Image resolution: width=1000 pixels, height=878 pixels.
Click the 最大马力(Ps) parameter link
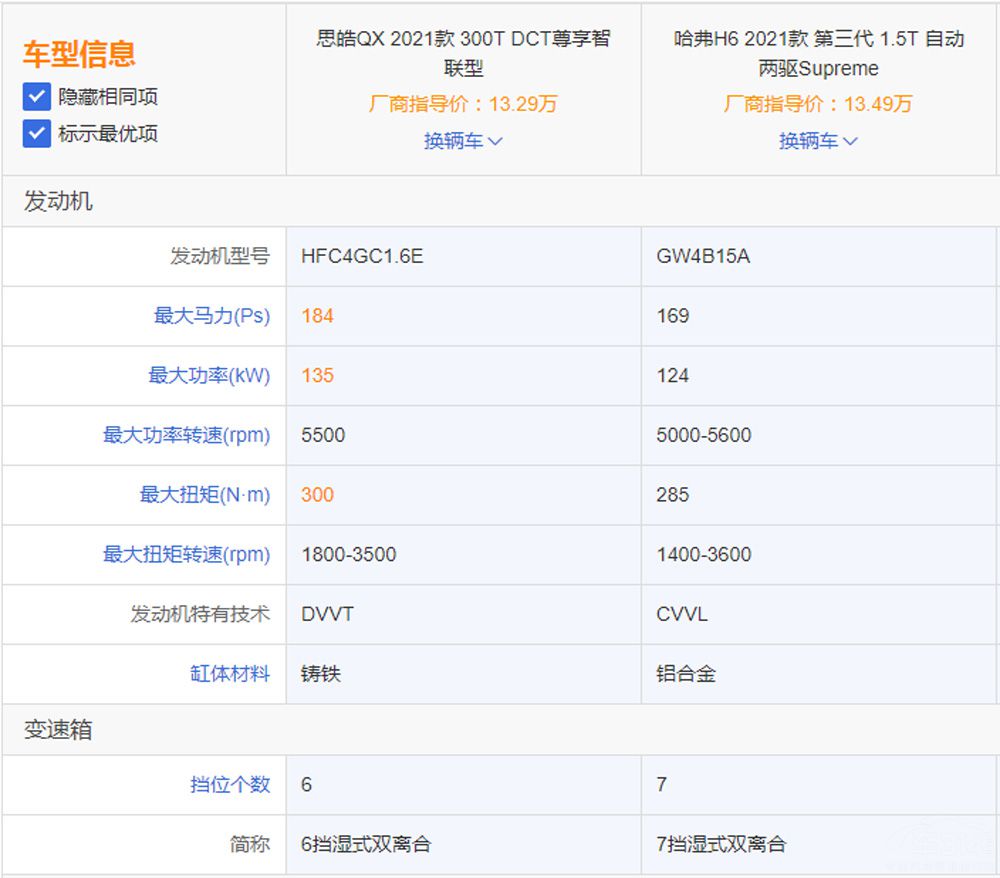tap(211, 316)
